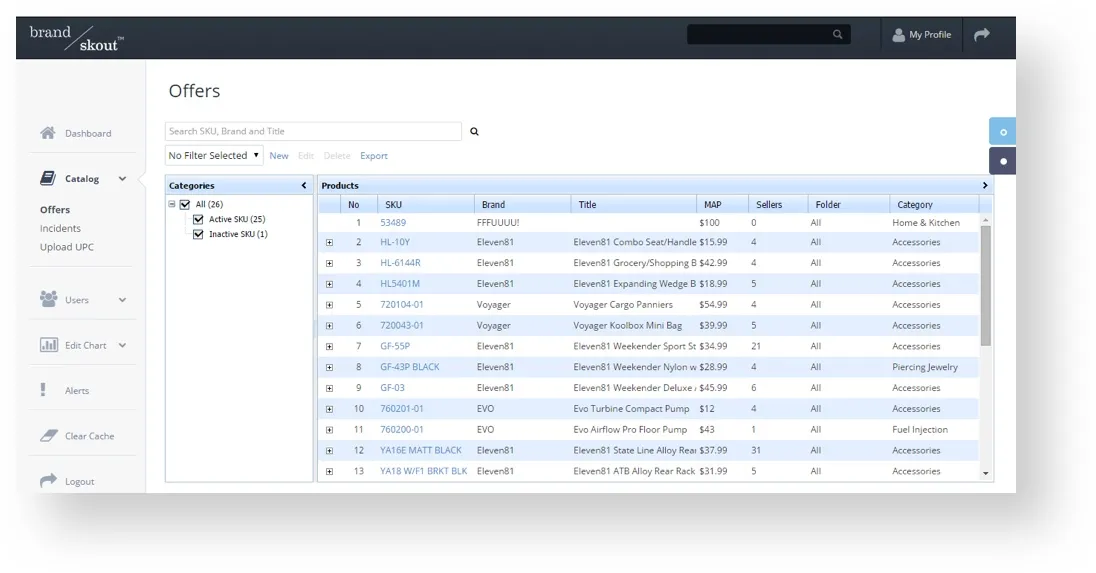Screen dimensions: 1096x573
Task: Click the brand skout logo
Action: [x=77, y=38]
